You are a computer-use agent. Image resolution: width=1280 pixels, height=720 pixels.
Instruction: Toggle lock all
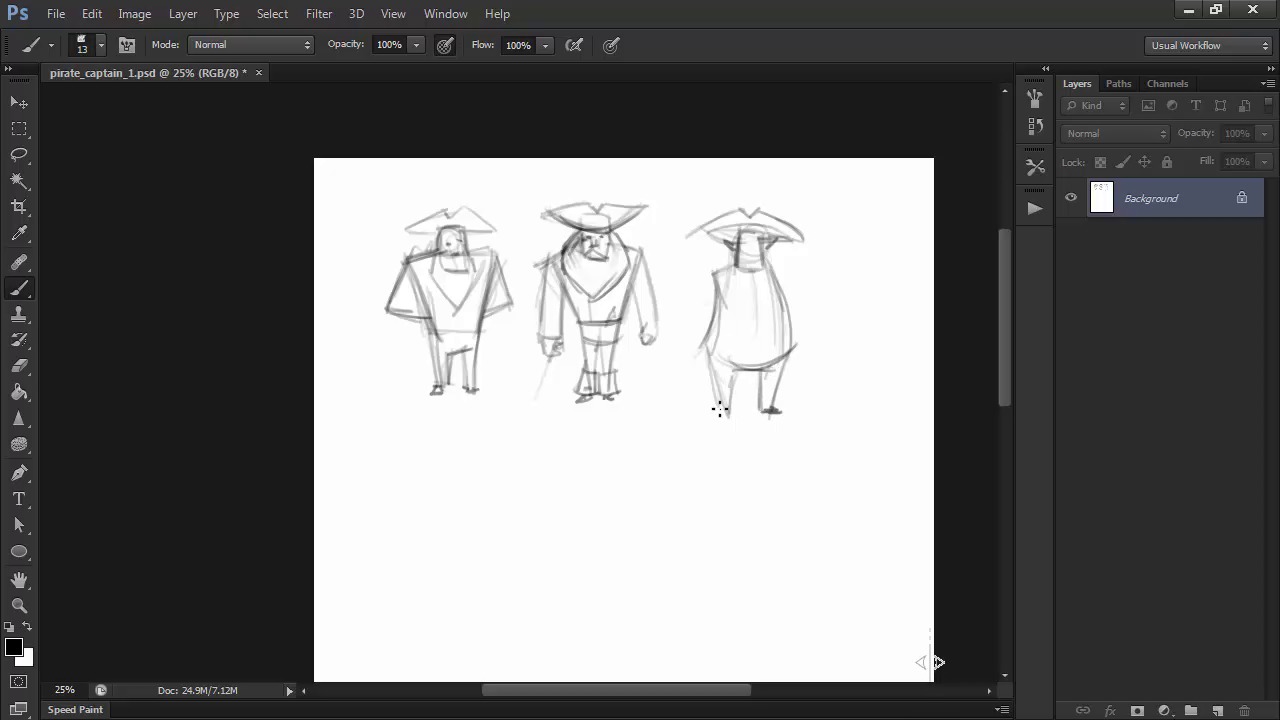pyautogui.click(x=1166, y=162)
